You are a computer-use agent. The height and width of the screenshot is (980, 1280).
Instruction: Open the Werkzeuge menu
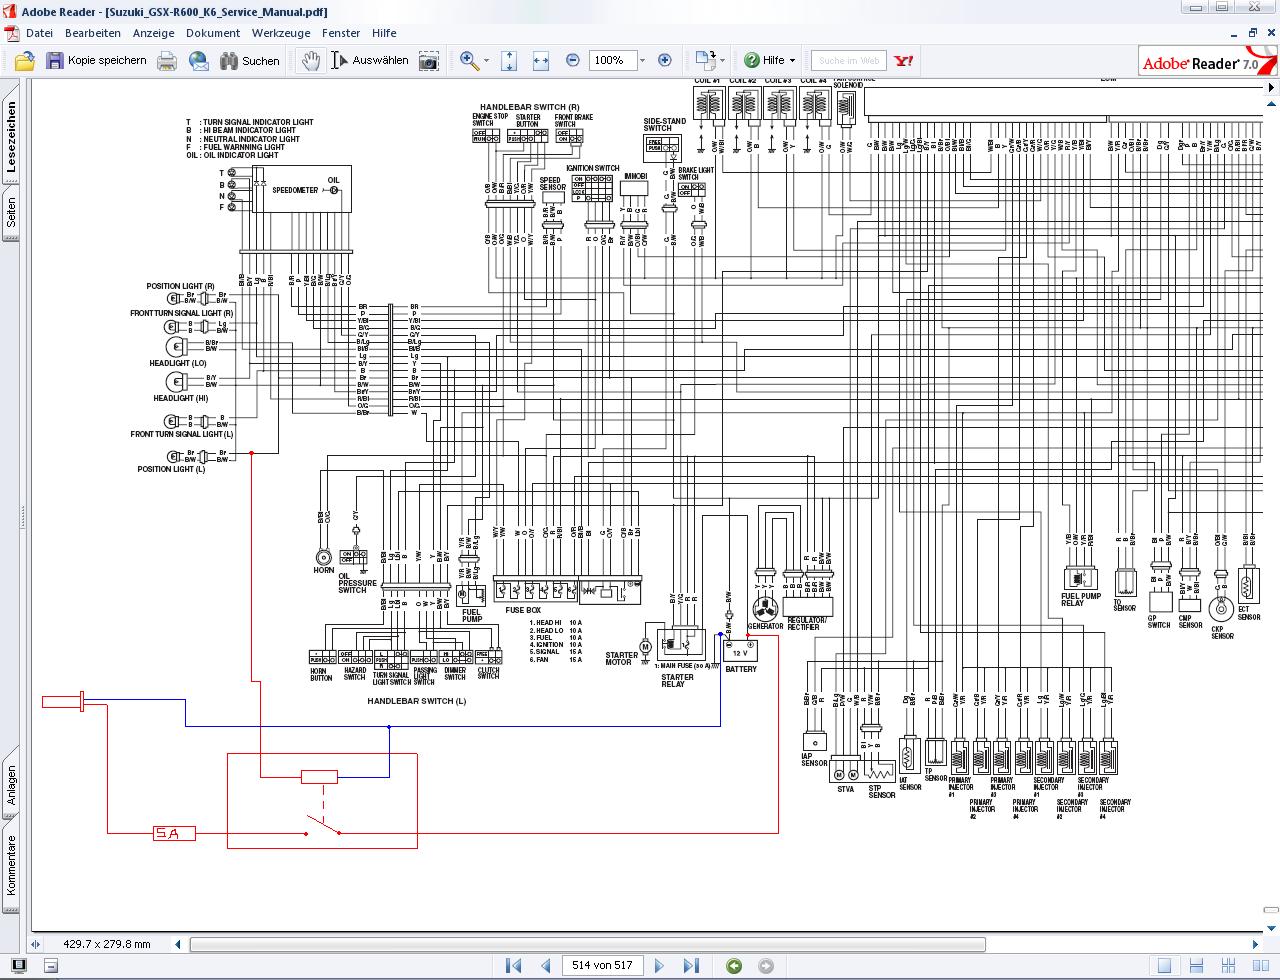click(281, 33)
